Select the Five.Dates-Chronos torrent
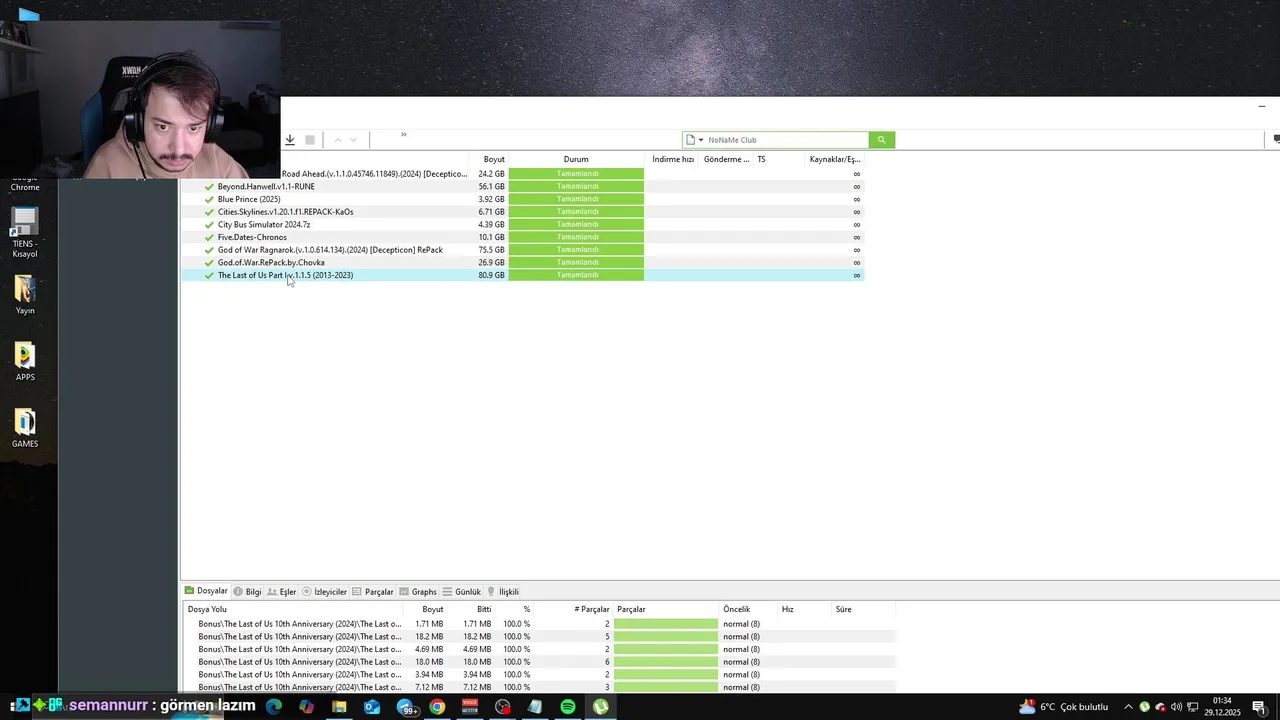This screenshot has width=1280, height=720. click(x=252, y=237)
